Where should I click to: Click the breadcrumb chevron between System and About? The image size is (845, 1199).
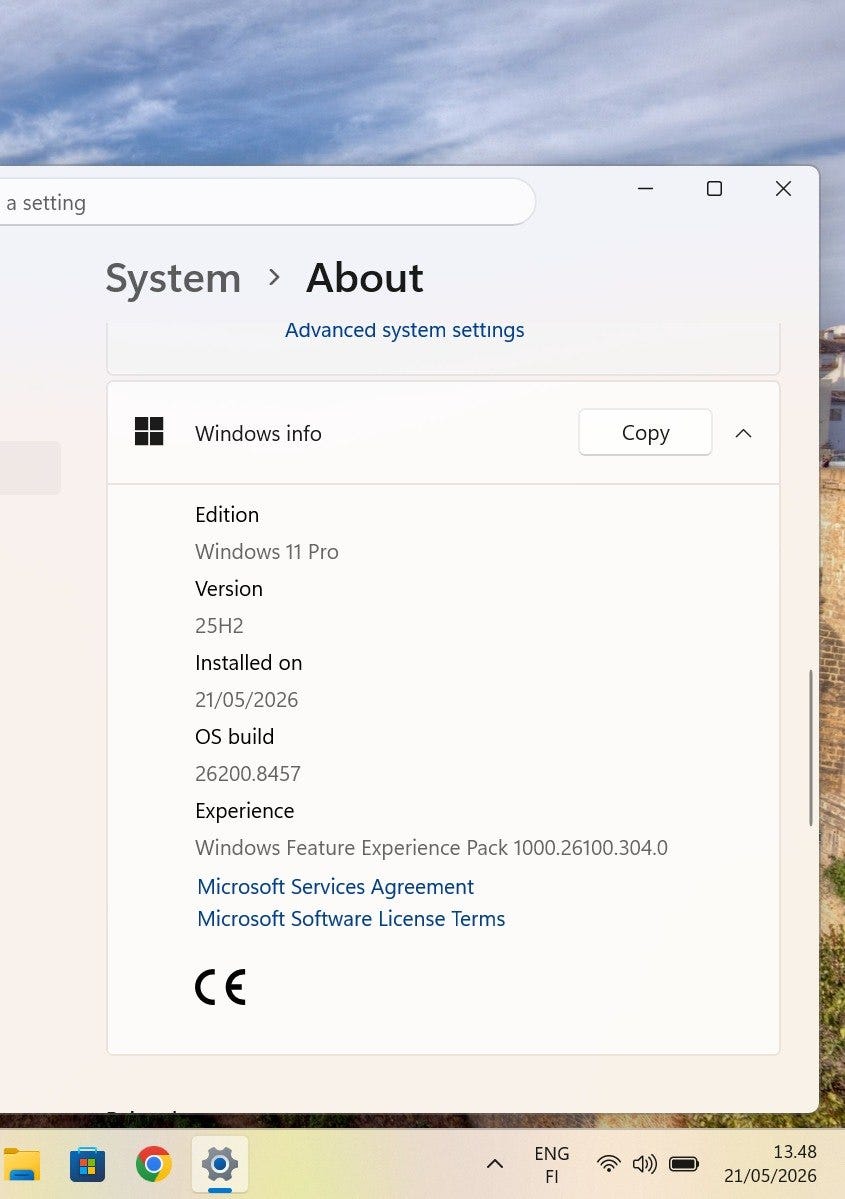pos(274,278)
